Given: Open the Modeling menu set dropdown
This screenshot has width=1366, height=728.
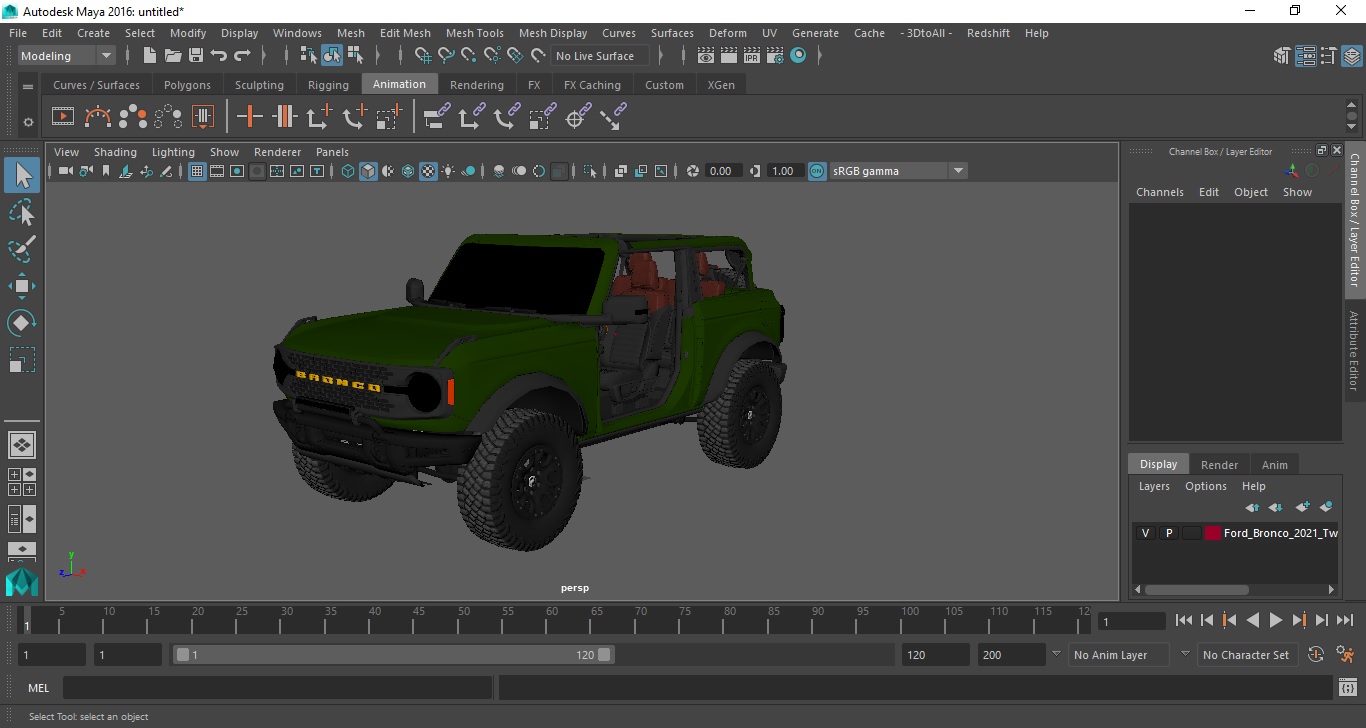Looking at the screenshot, I should click(67, 56).
